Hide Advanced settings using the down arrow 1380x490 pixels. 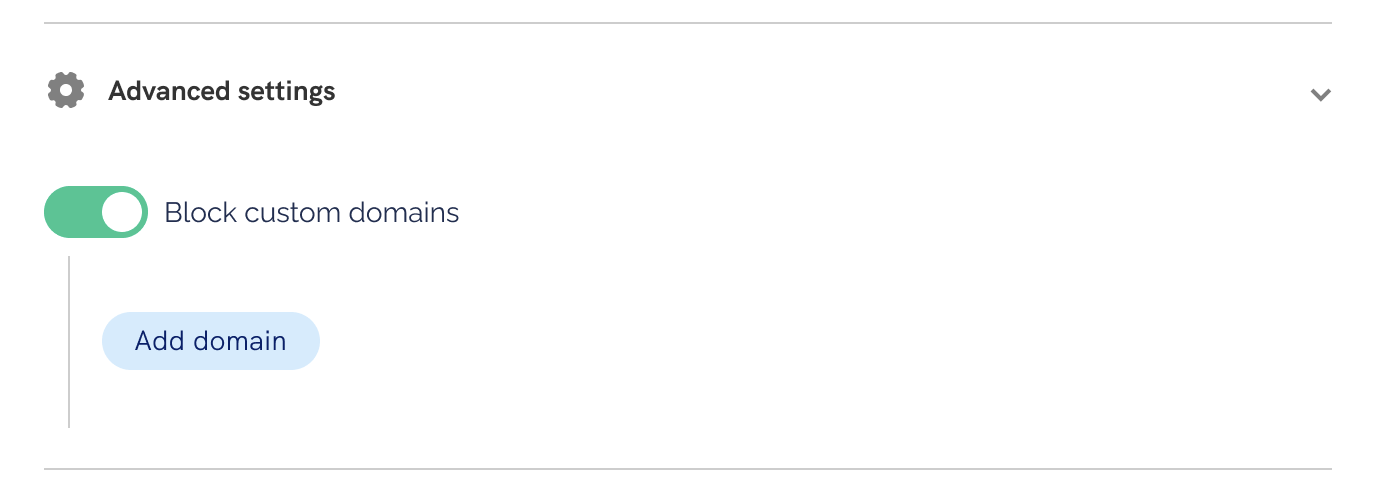1320,95
